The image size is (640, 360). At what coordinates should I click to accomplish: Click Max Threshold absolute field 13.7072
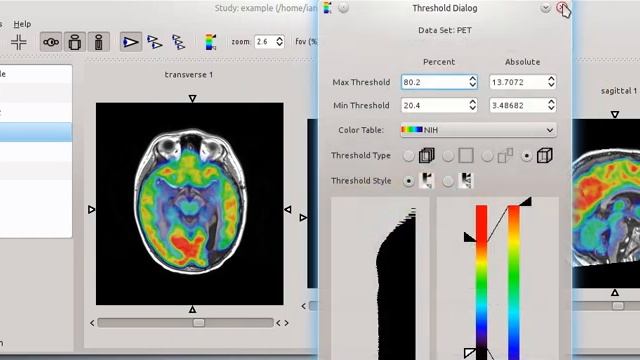point(518,82)
